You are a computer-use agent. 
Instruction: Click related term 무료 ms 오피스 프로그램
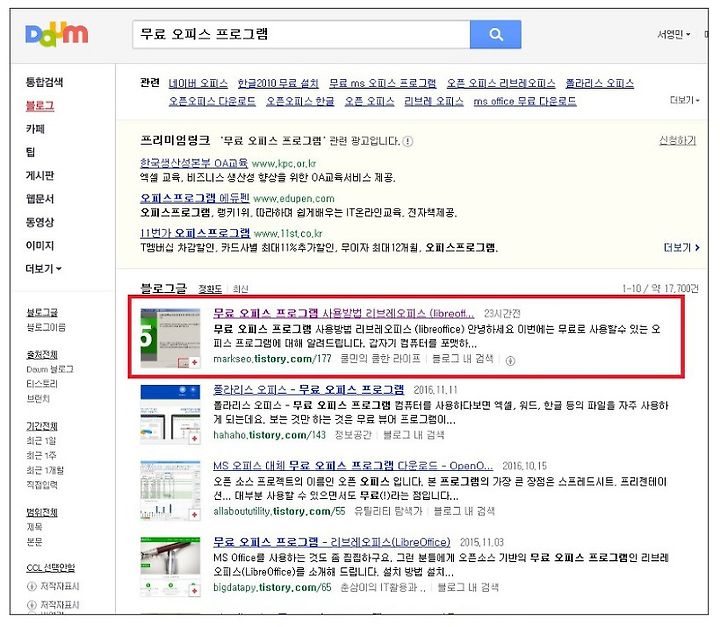point(382,84)
